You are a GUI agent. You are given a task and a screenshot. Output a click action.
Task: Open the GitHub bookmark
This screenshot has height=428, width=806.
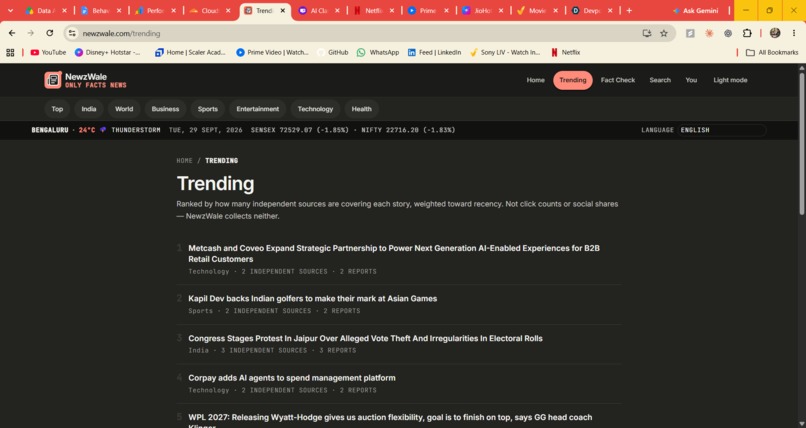333,52
